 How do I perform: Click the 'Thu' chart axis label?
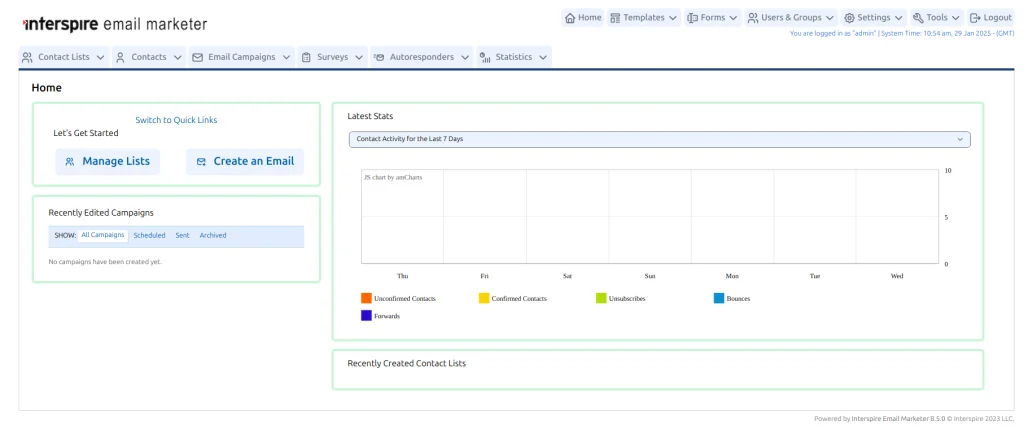403,276
